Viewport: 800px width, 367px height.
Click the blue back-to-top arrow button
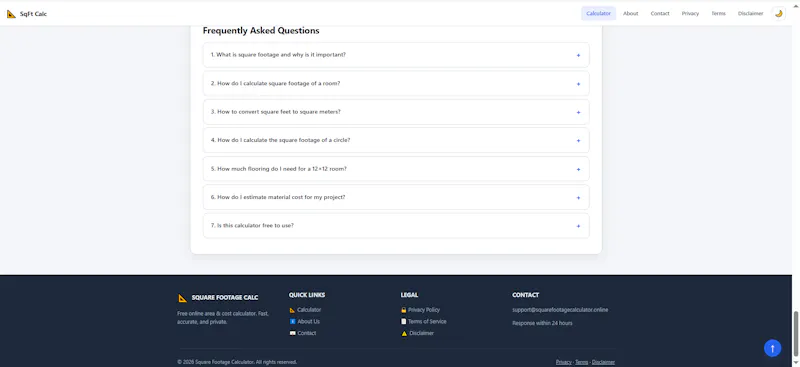tap(772, 348)
